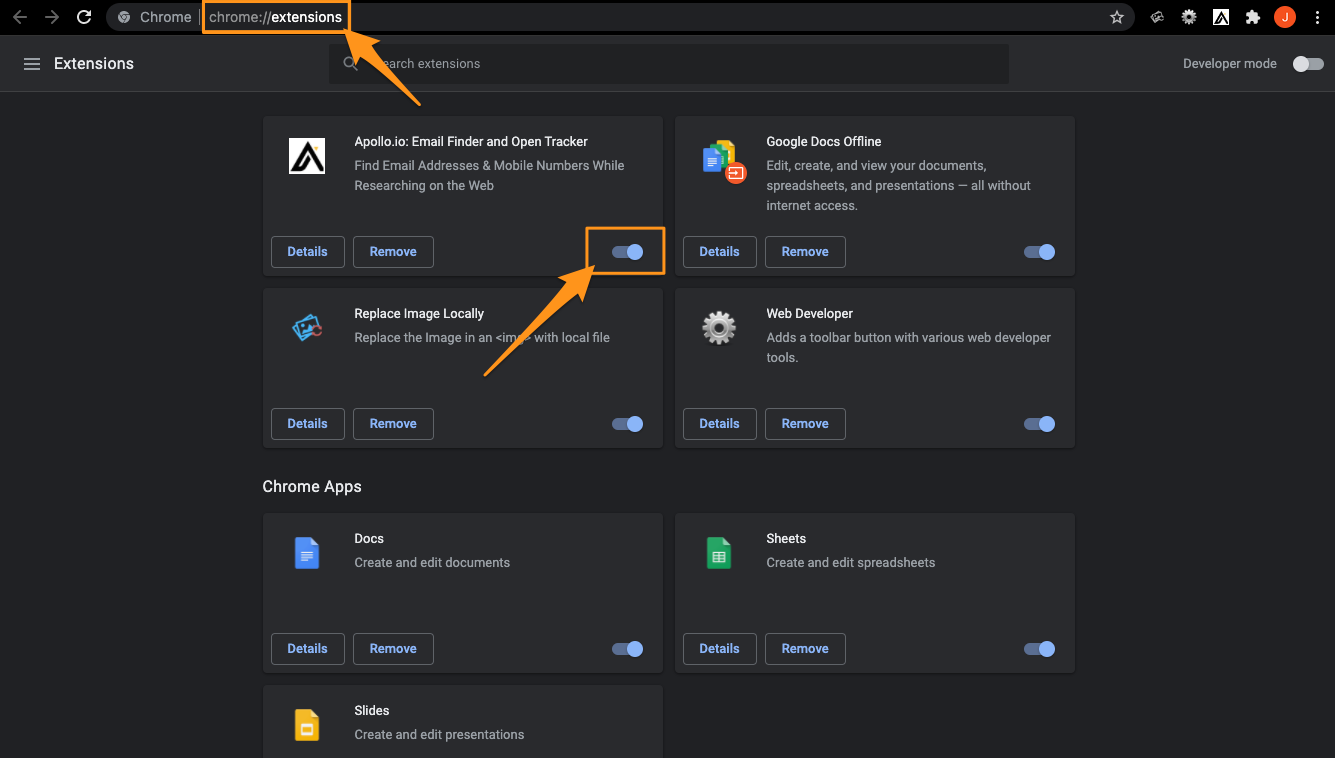The width and height of the screenshot is (1335, 758).
Task: Click 'Create and edit documents' description
Action: pyautogui.click(x=432, y=563)
